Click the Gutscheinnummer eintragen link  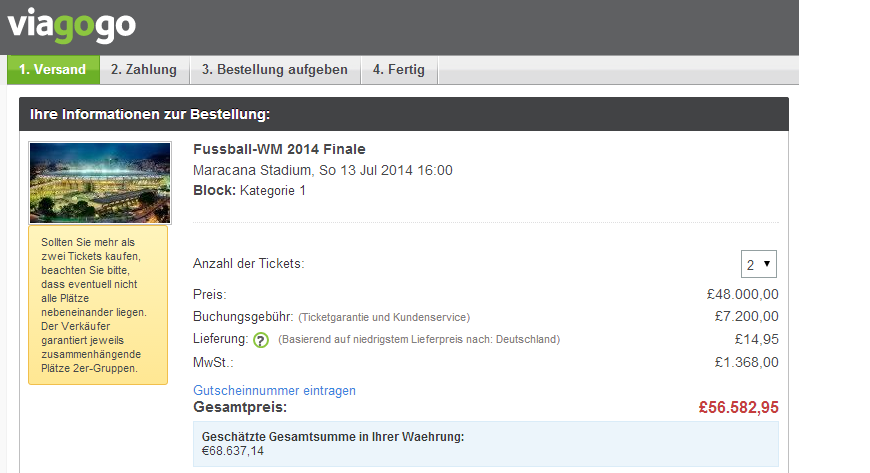274,390
